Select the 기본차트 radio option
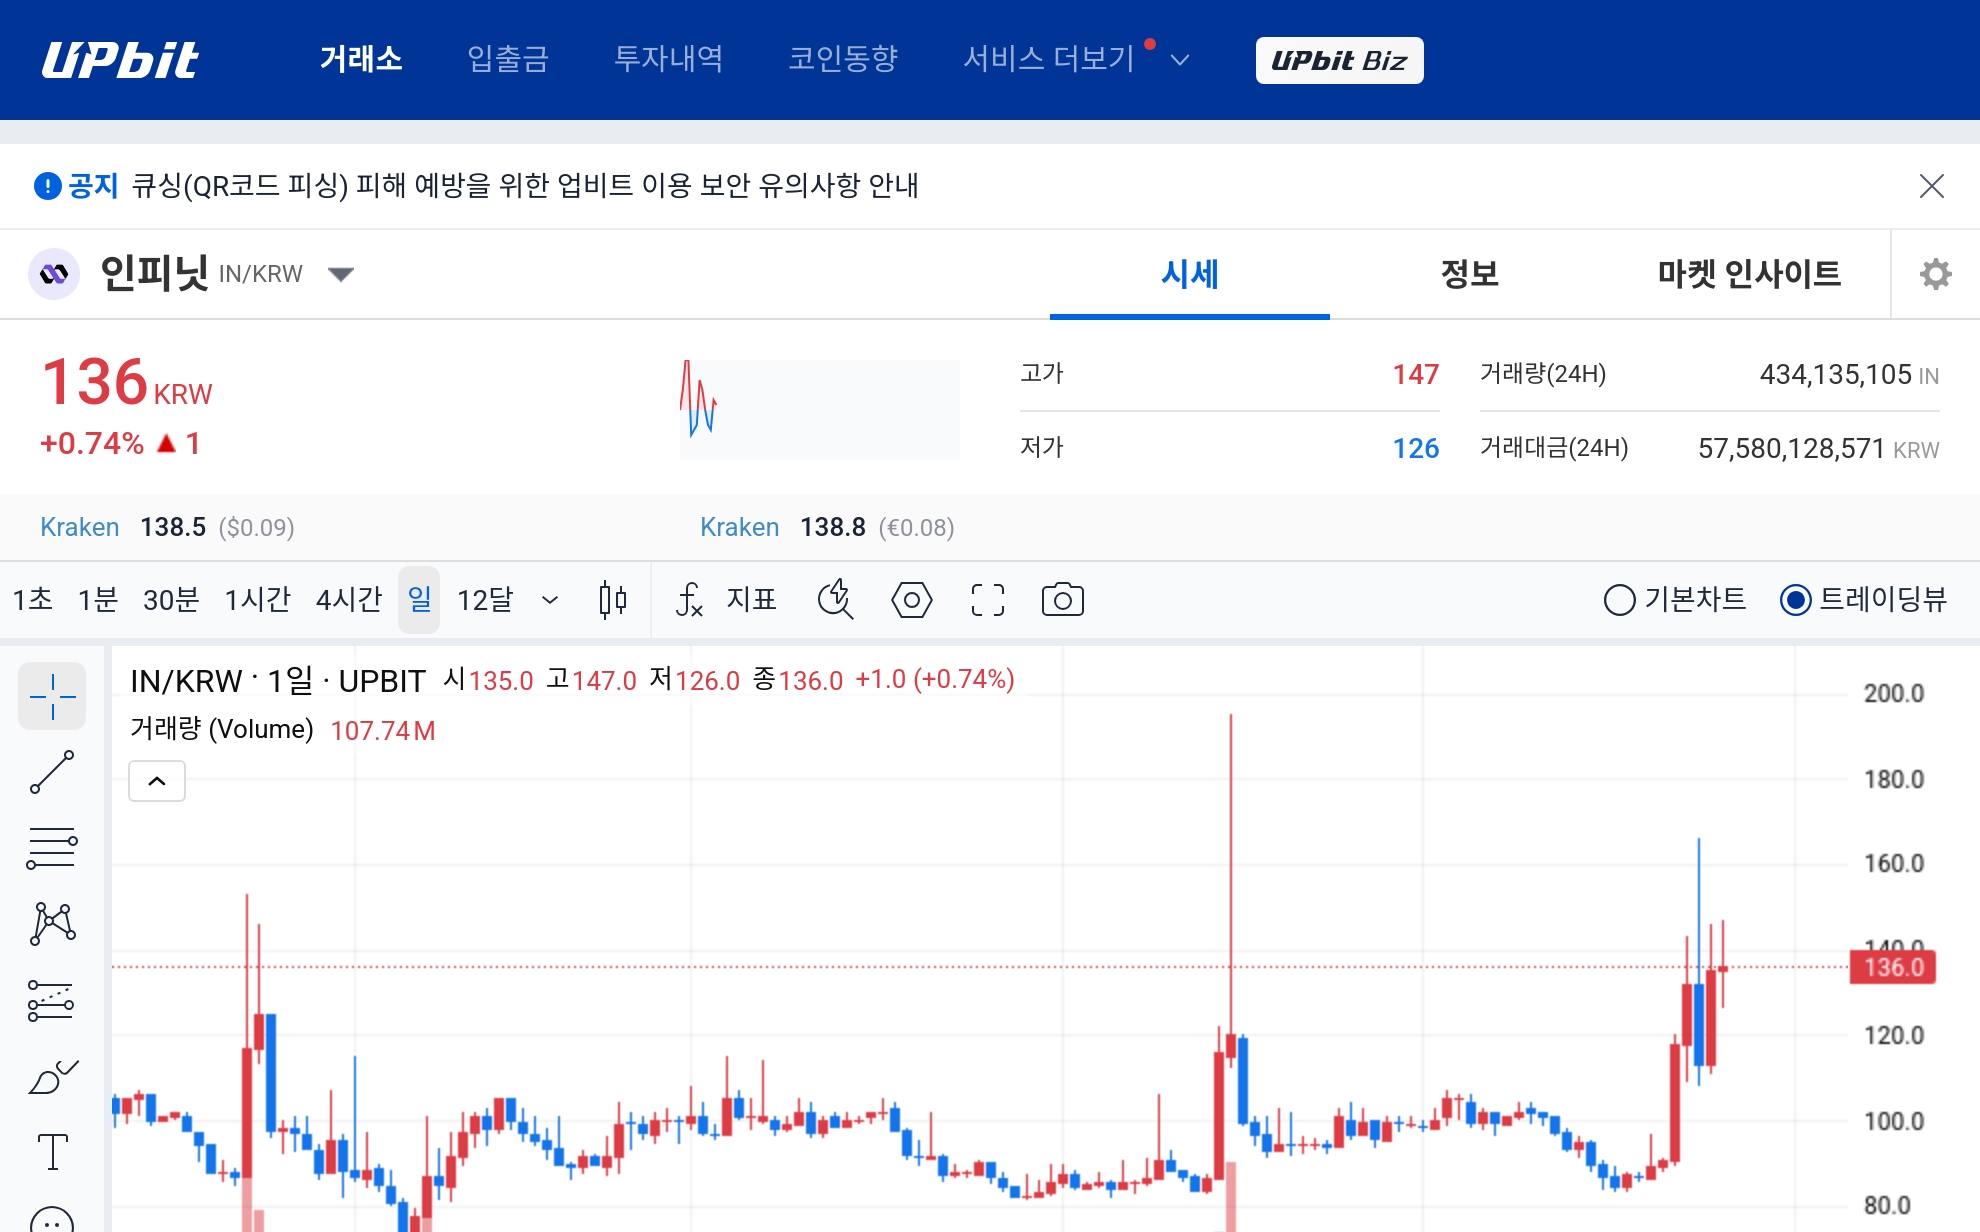The width and height of the screenshot is (1980, 1232). [x=1675, y=599]
